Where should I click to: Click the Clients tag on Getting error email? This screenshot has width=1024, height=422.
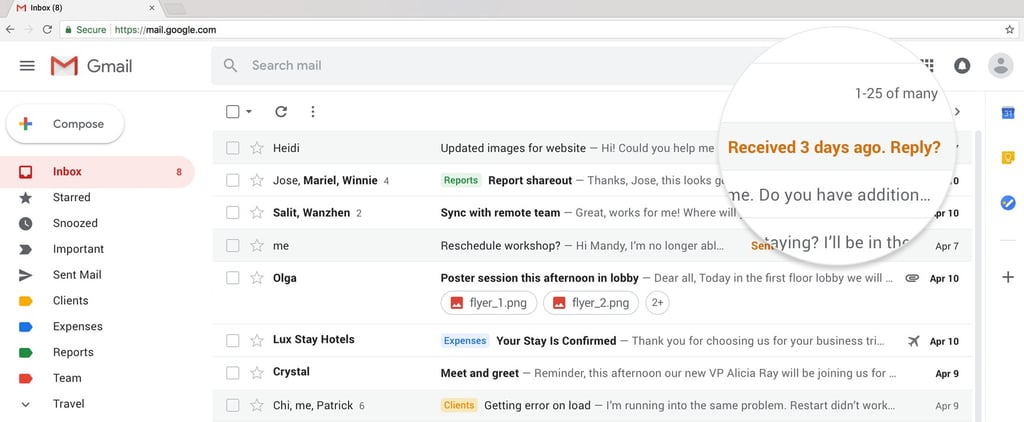tap(458, 406)
